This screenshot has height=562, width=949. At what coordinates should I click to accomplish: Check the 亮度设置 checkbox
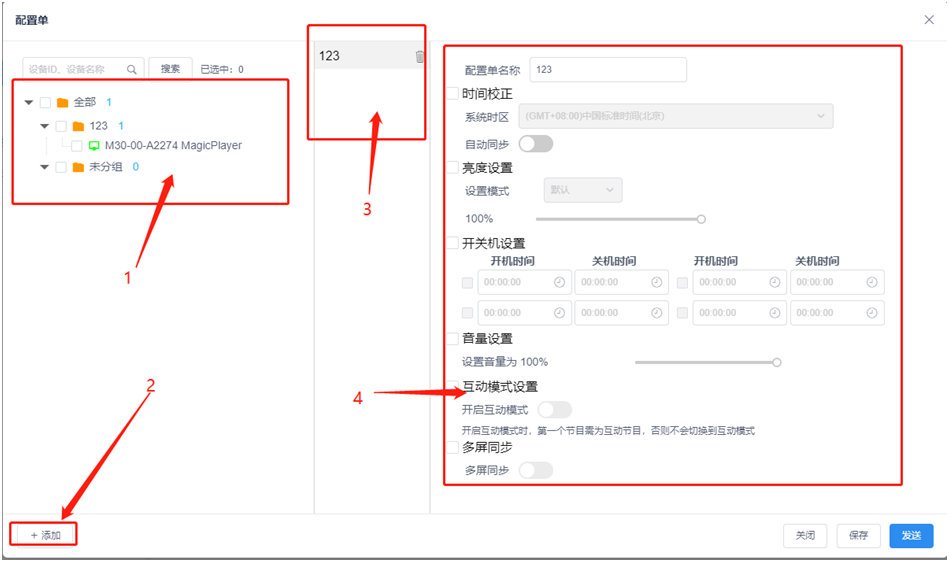coord(453,168)
